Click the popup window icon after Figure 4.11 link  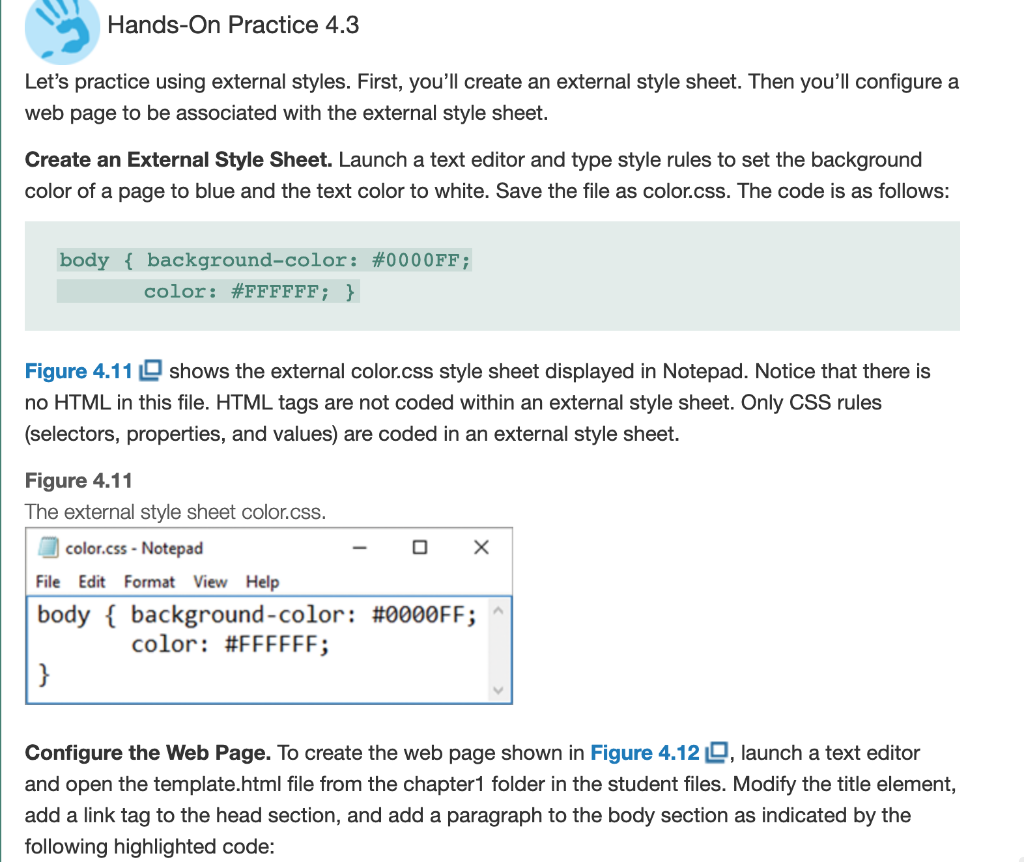[150, 370]
